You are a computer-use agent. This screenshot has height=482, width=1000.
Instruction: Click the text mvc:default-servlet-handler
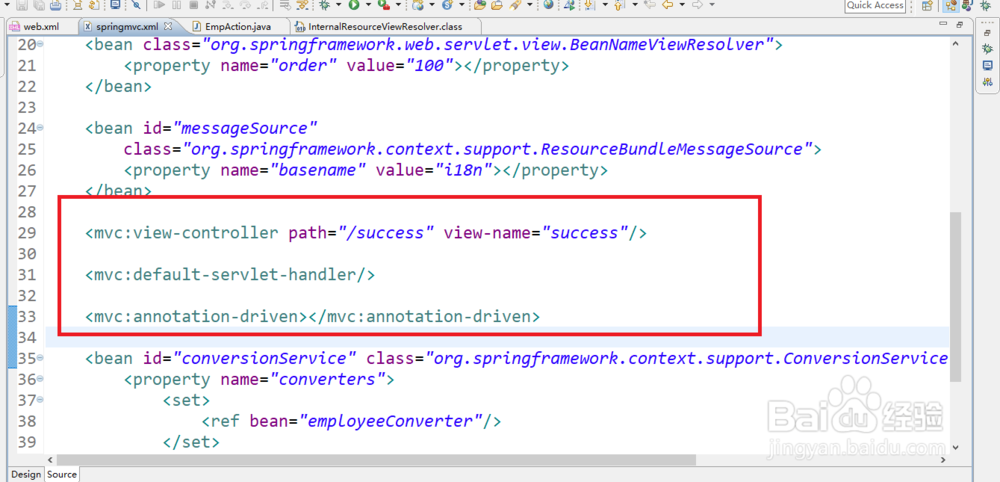pos(226,275)
